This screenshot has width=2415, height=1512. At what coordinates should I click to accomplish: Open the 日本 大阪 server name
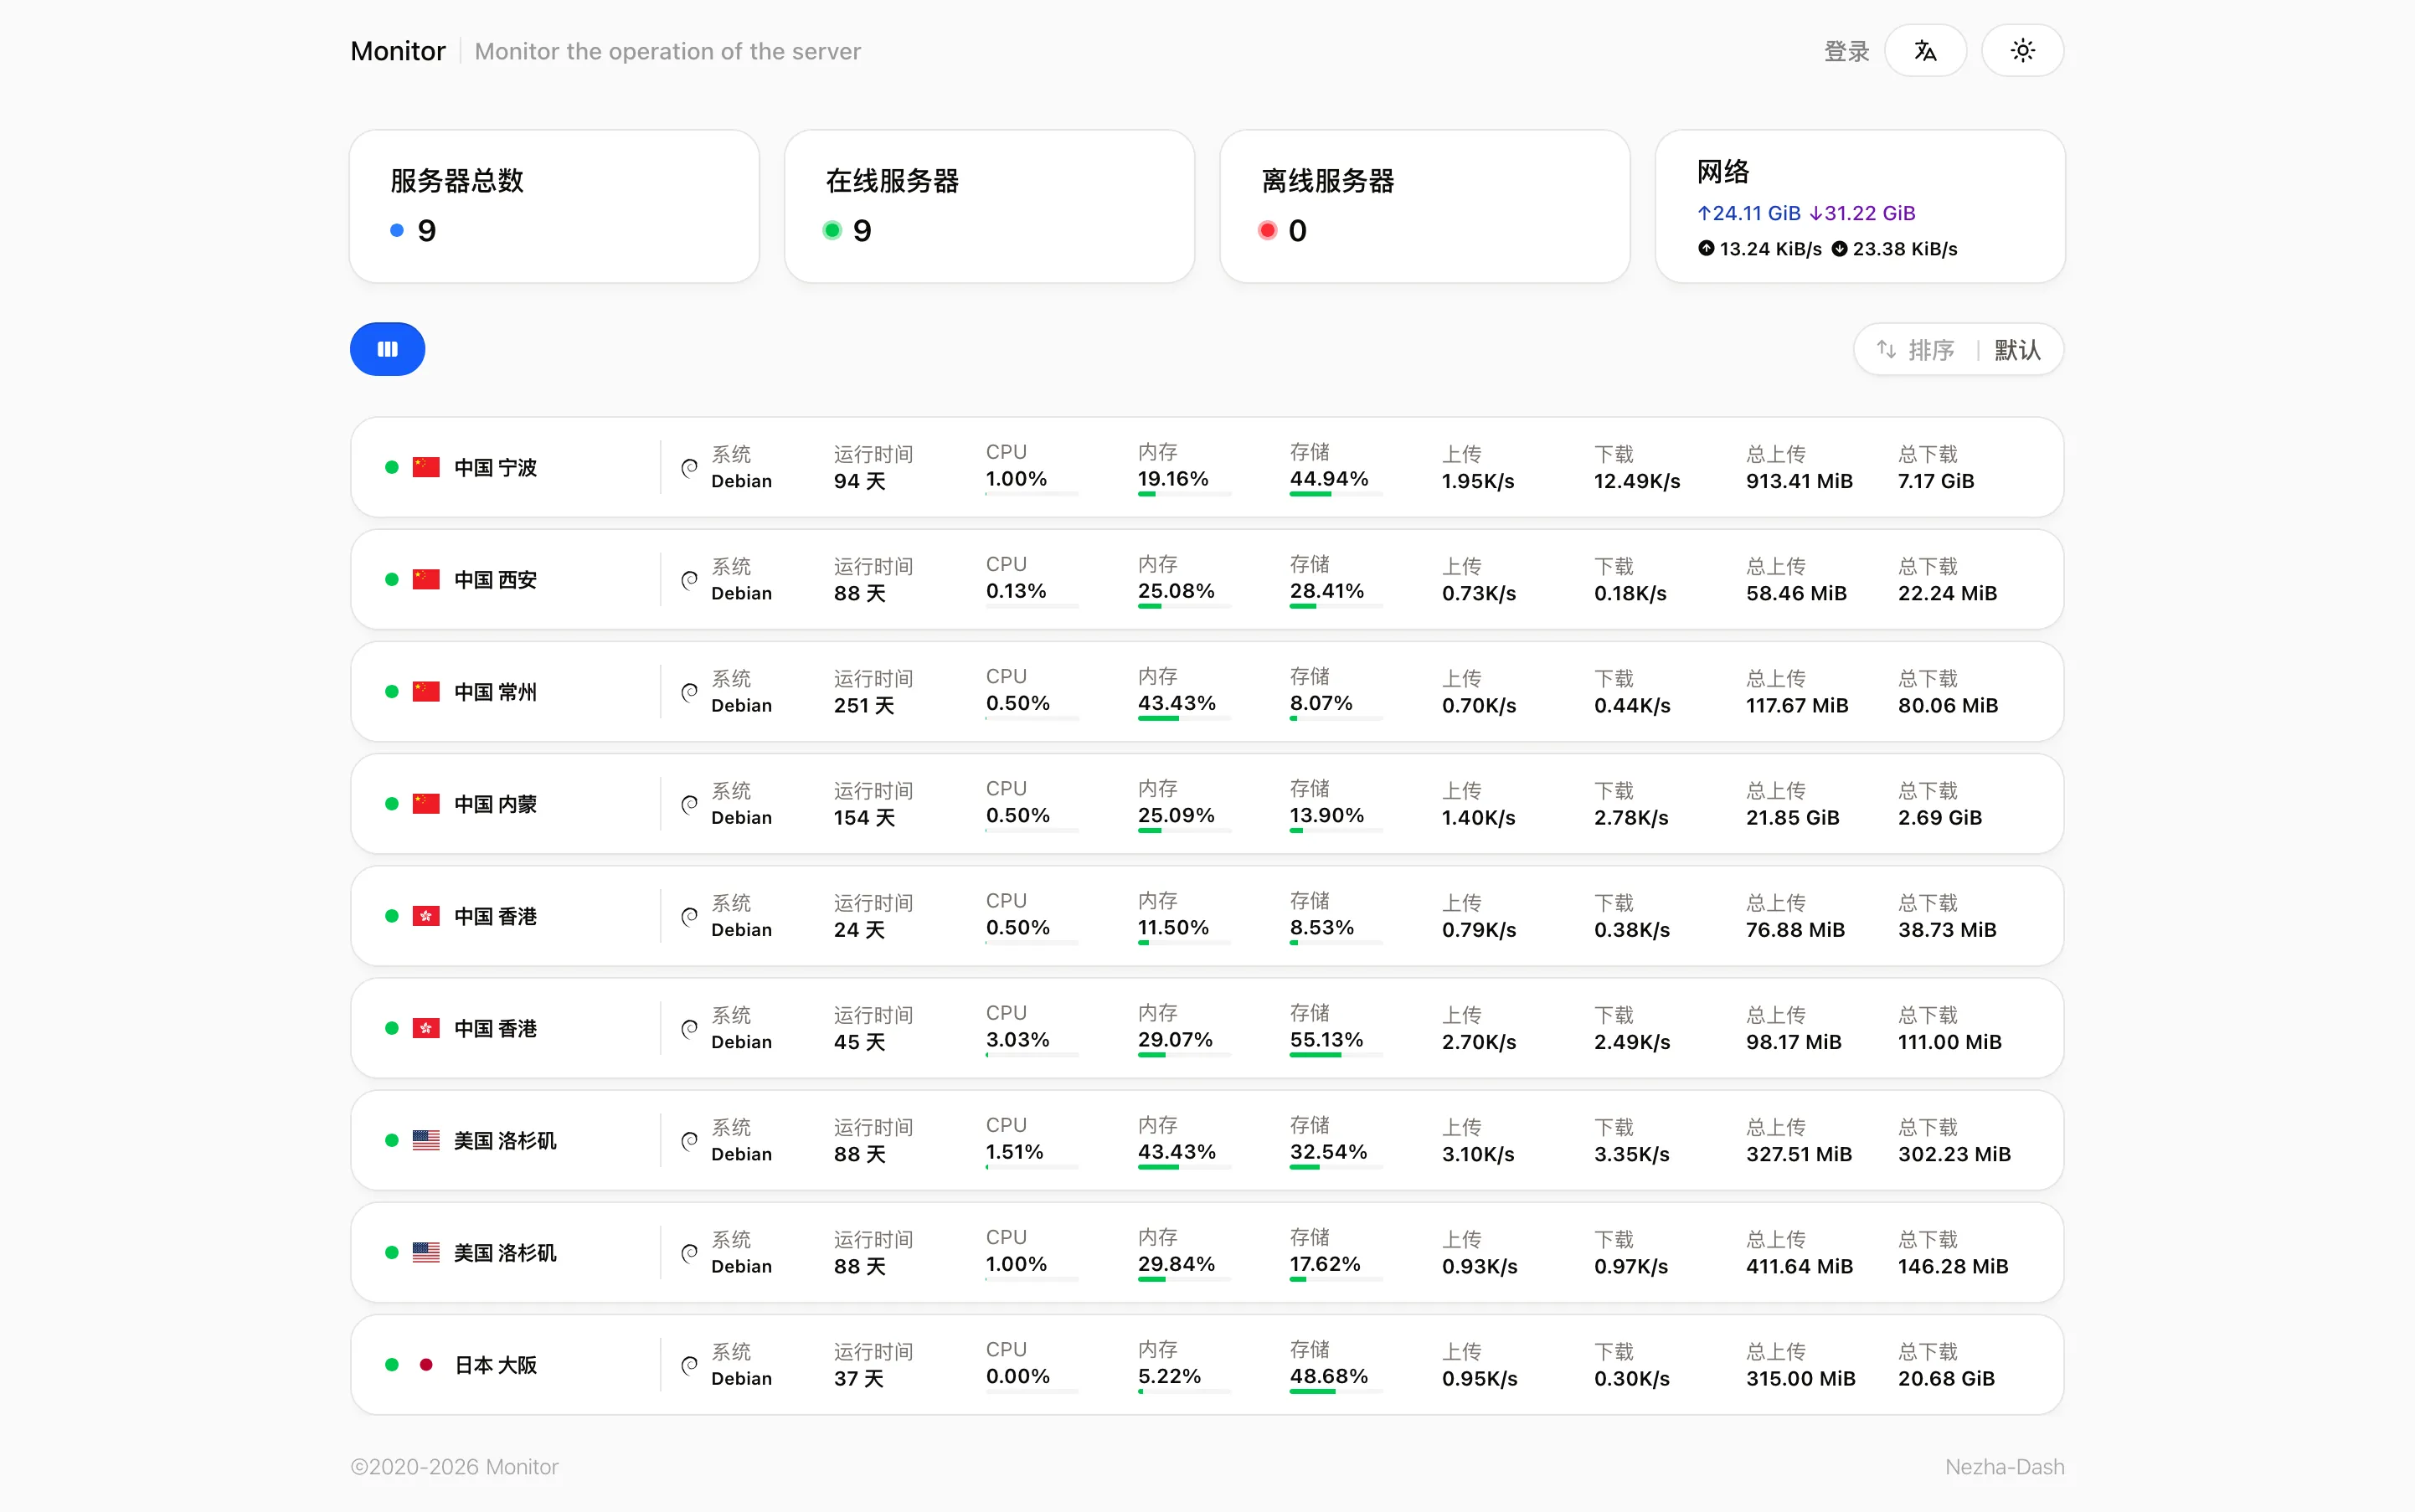496,1365
